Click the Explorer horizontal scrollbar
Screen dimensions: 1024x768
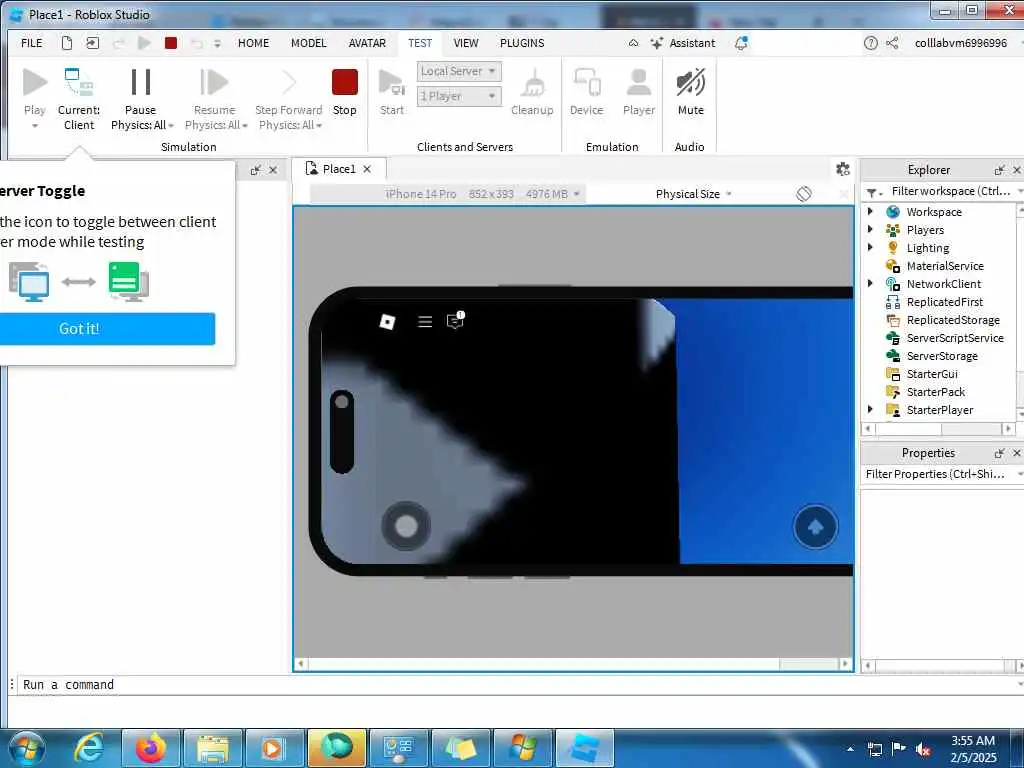tap(938, 429)
